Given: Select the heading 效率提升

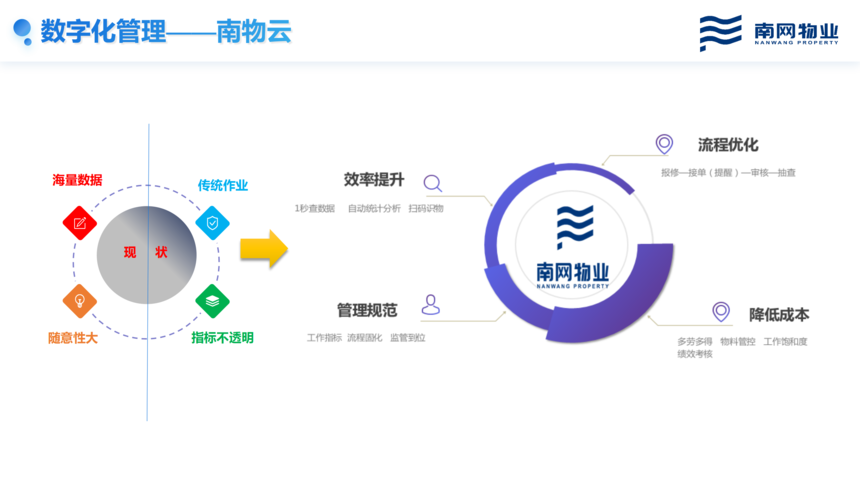Looking at the screenshot, I should (374, 179).
